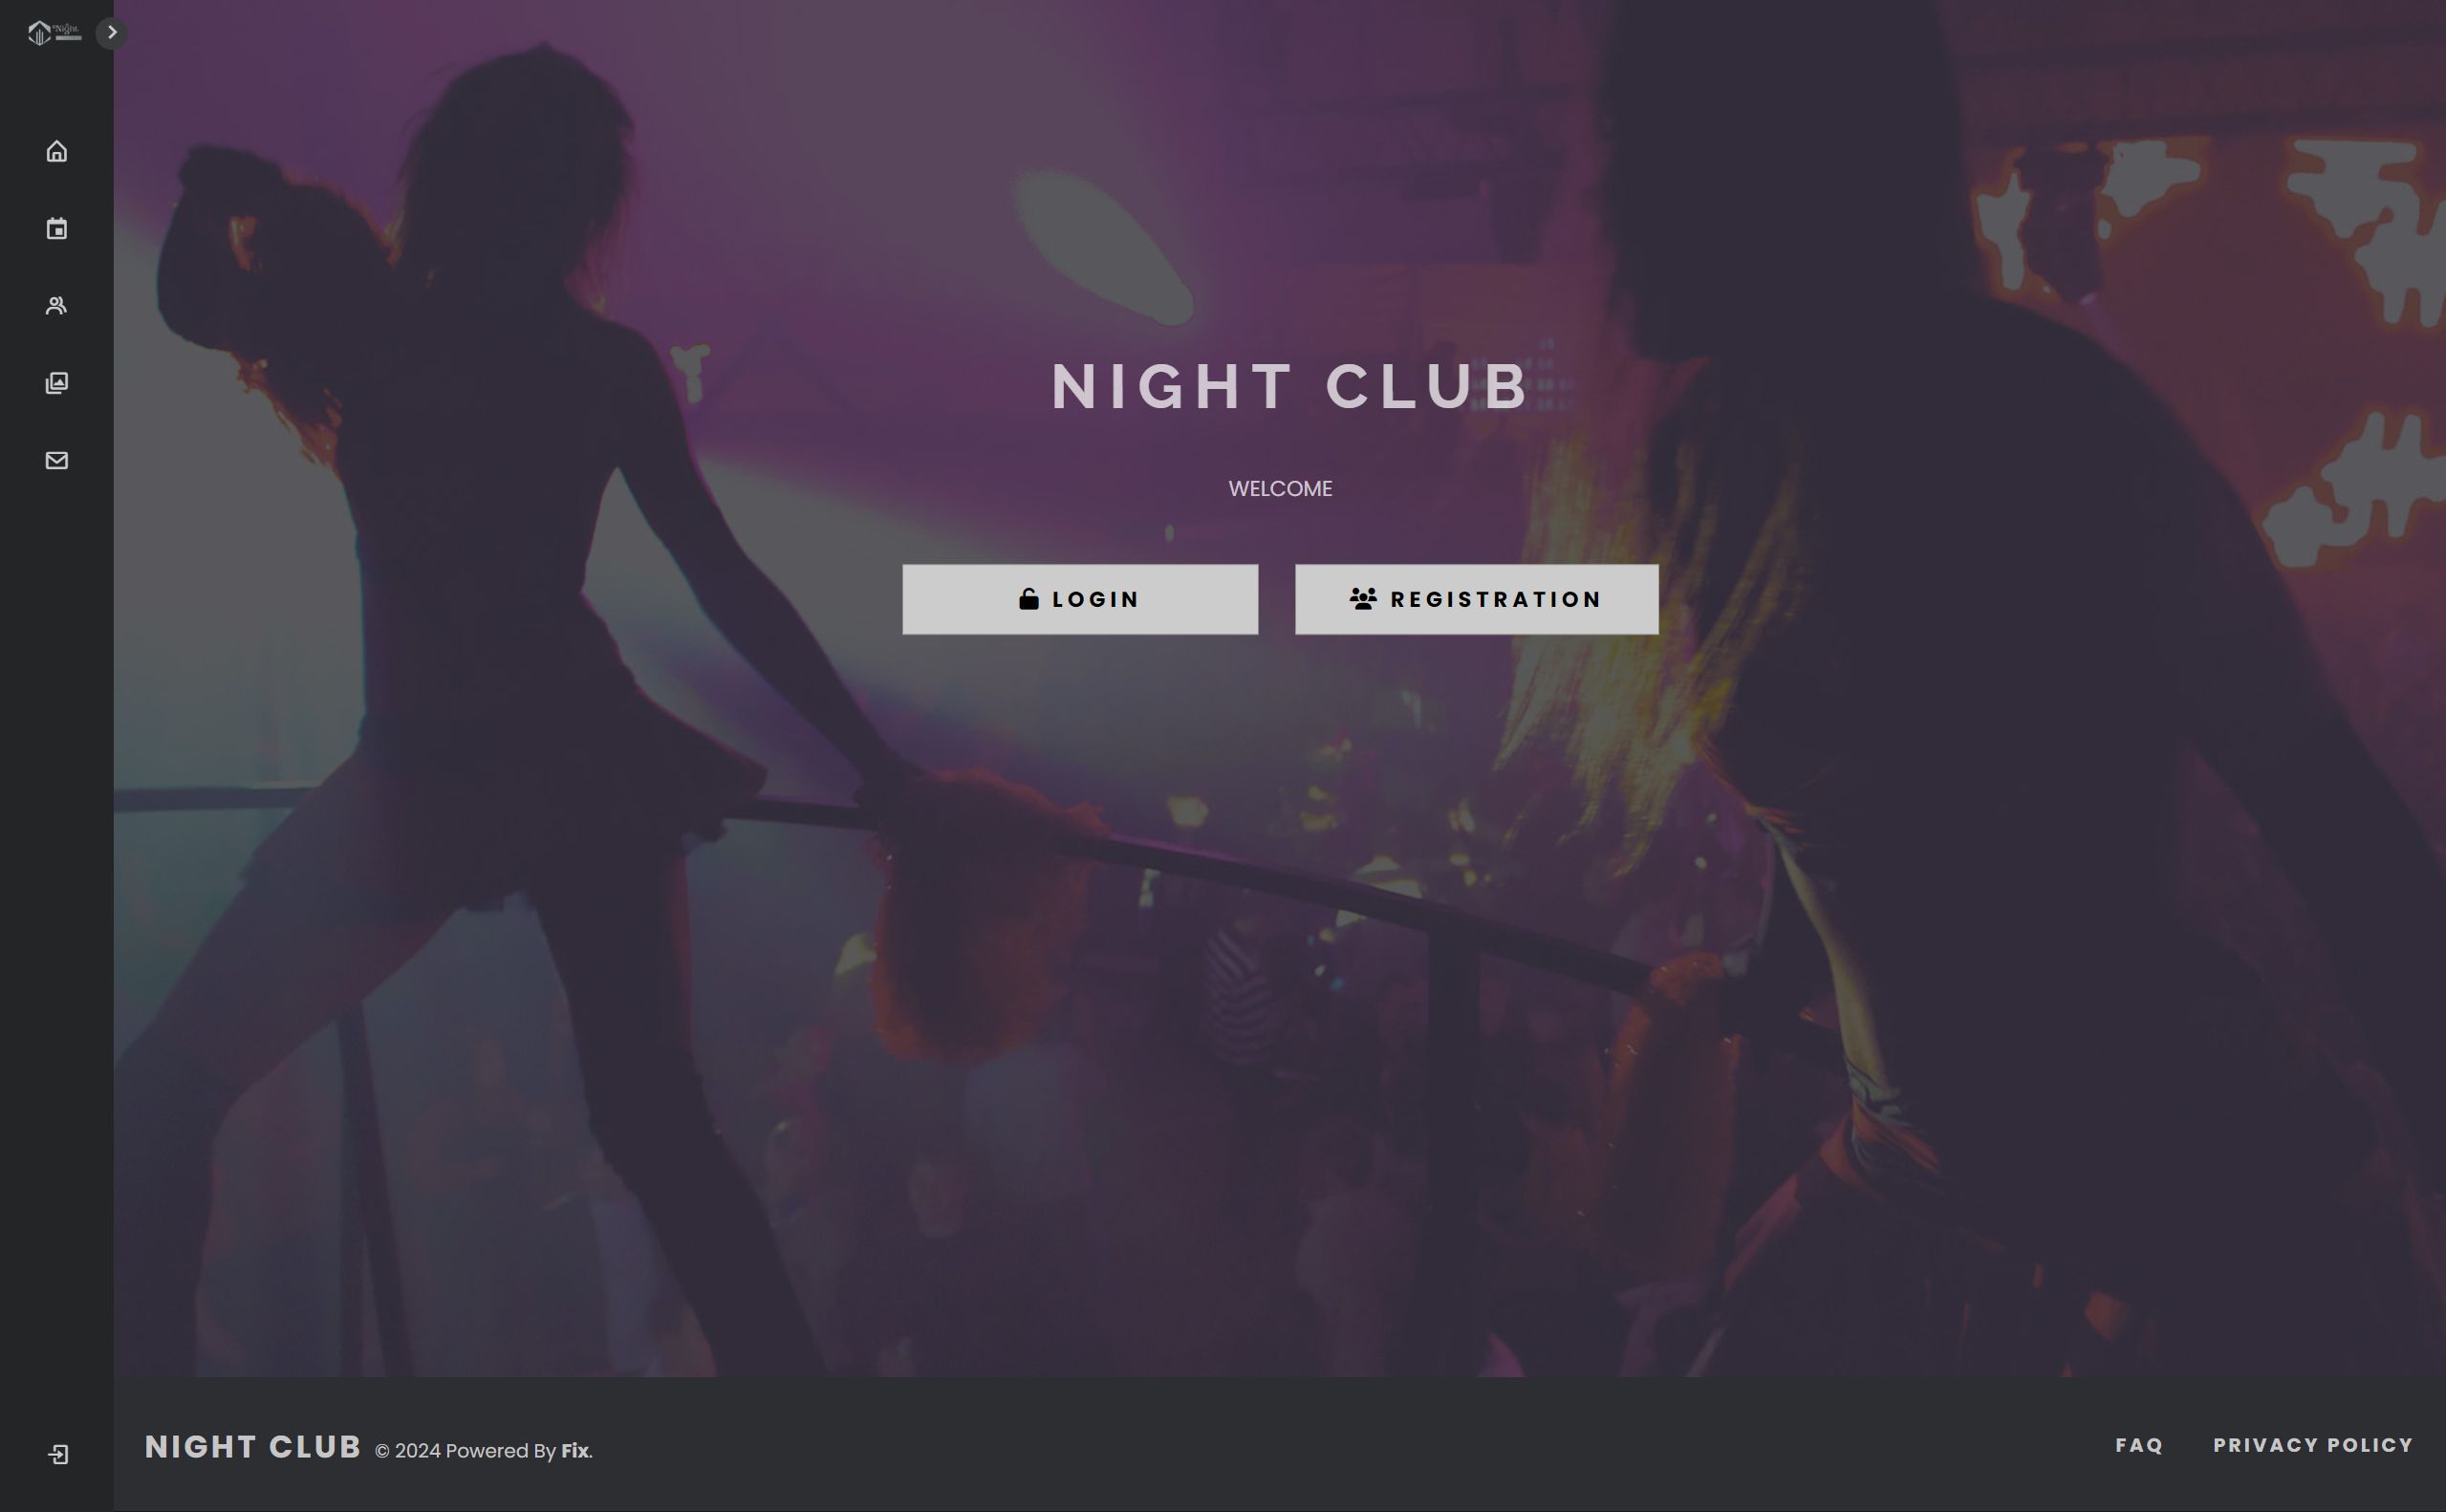Open the Home page from sidebar
The height and width of the screenshot is (1512, 2446).
[57, 151]
